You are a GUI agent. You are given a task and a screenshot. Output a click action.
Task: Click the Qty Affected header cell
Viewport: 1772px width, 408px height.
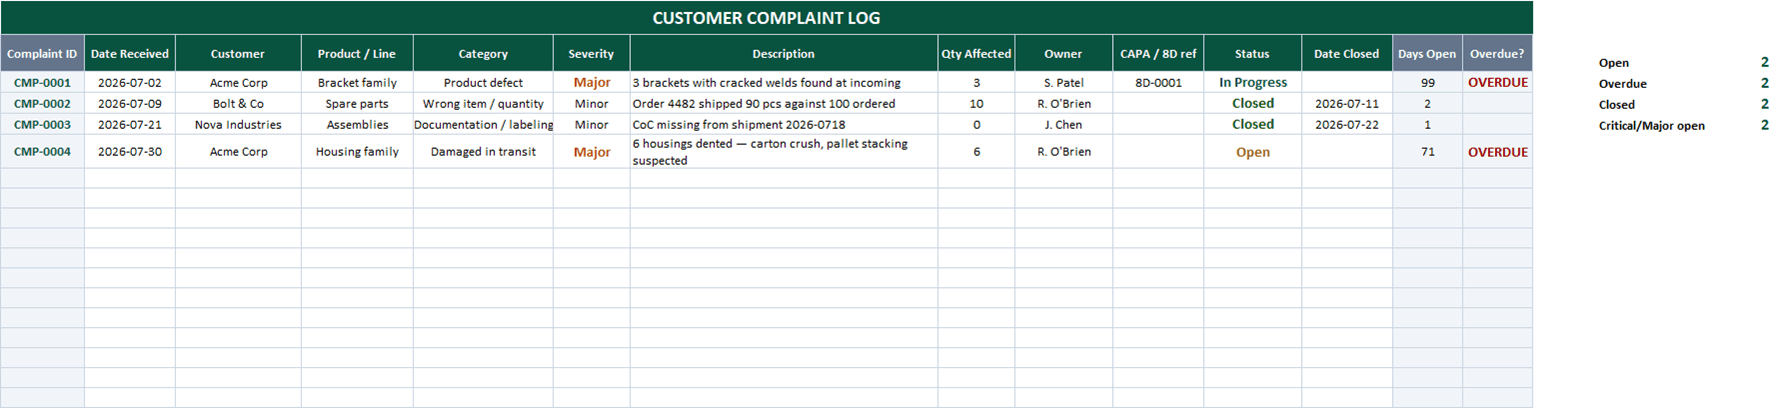[x=976, y=54]
